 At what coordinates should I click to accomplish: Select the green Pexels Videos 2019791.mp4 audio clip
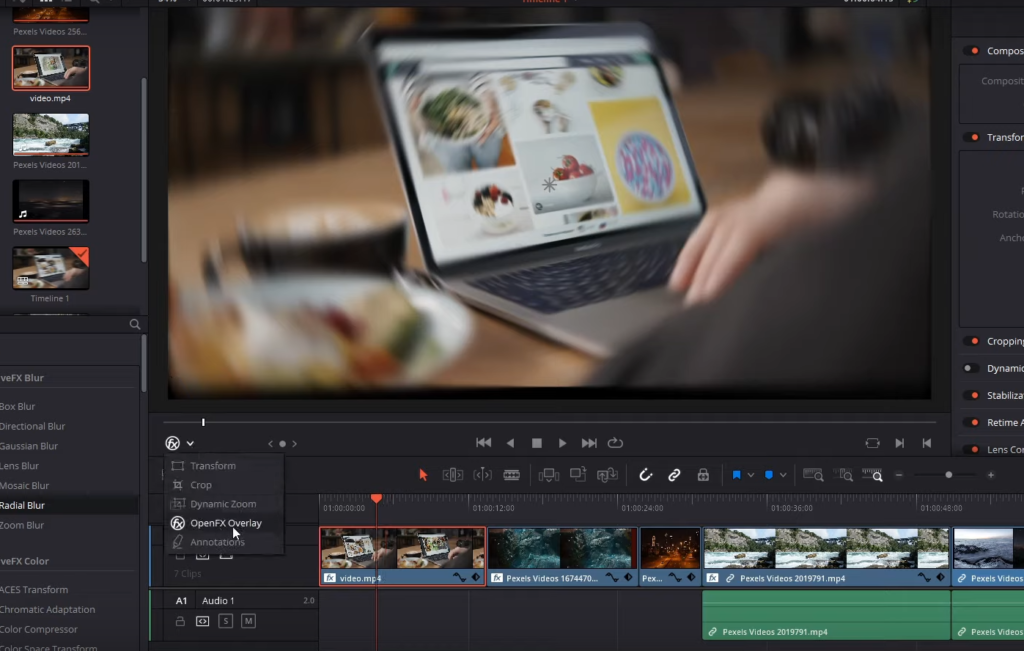pos(826,615)
